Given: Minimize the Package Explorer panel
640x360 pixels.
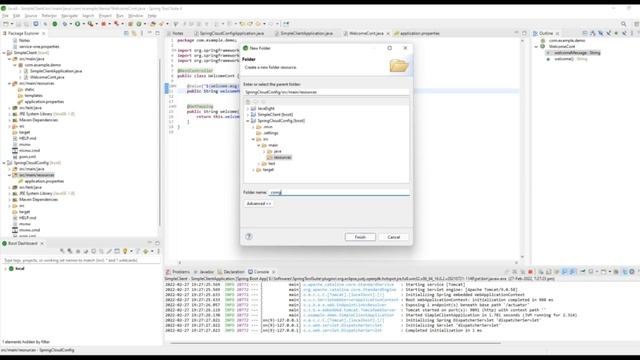Looking at the screenshot, I should (150, 33).
